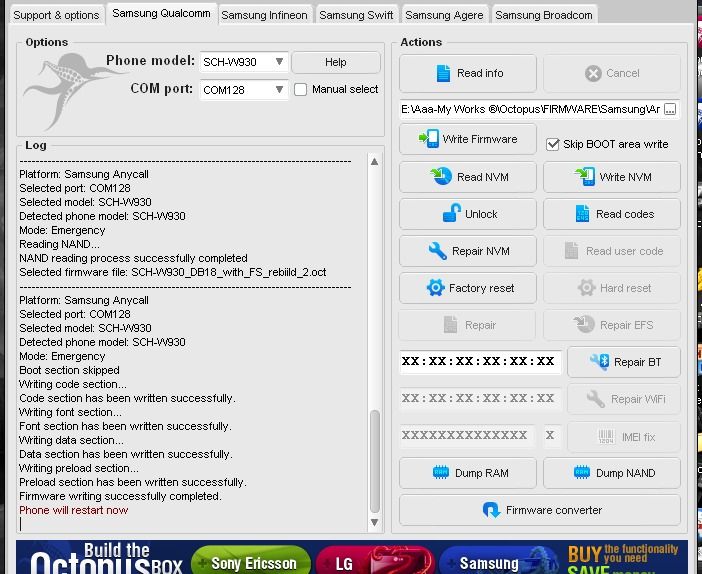Click 'Writing data section...' log line

[71, 440]
